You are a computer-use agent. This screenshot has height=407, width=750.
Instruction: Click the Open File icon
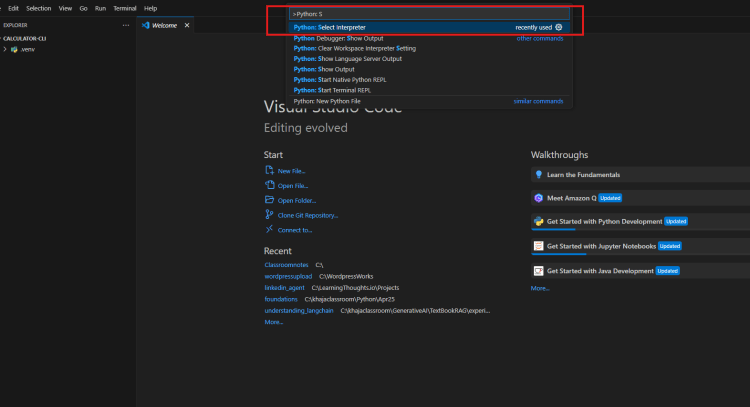click(x=269, y=185)
